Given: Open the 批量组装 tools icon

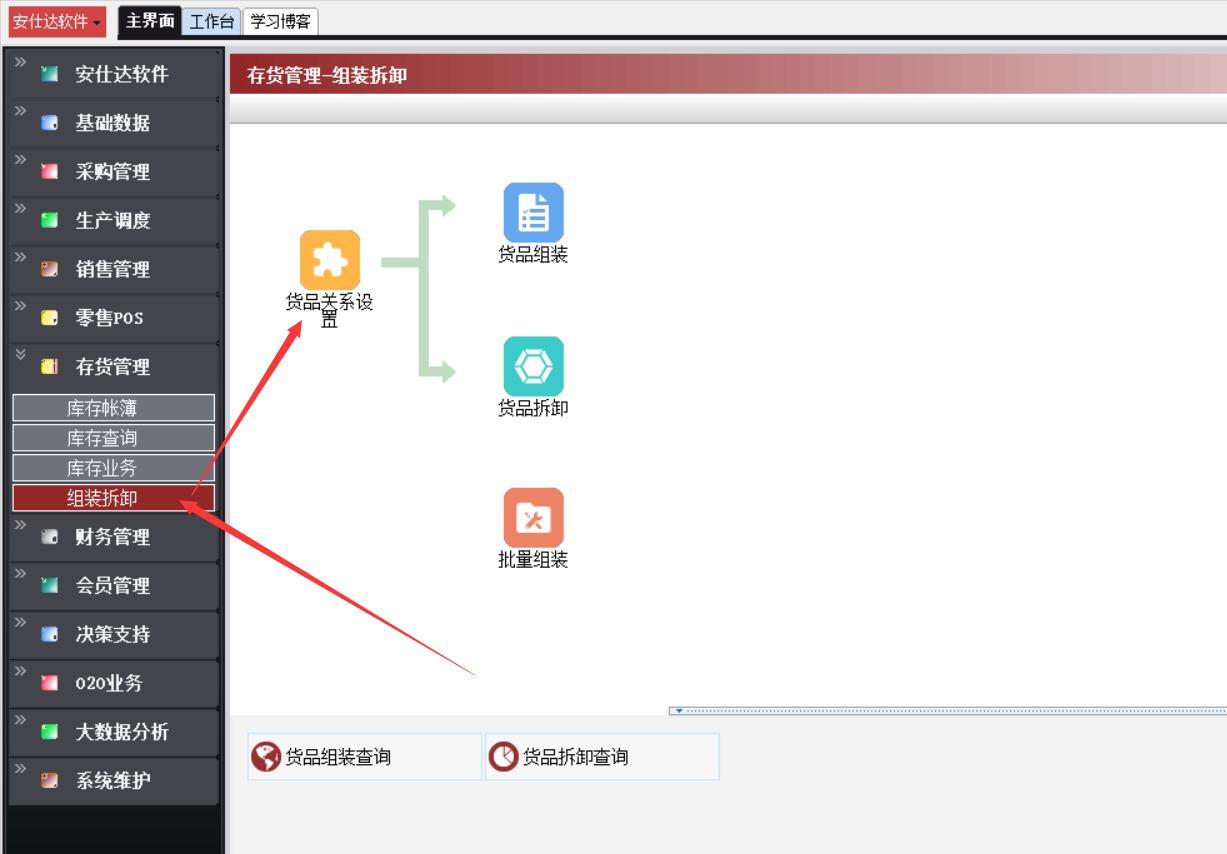Looking at the screenshot, I should (533, 518).
